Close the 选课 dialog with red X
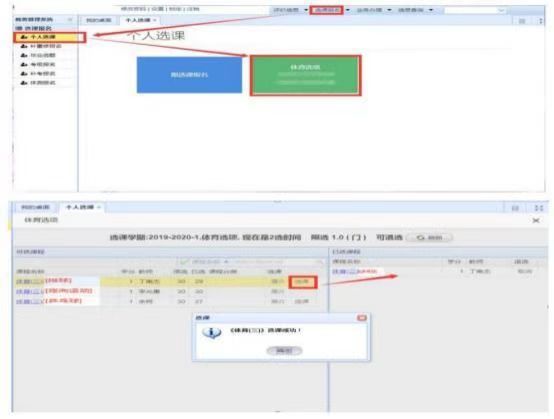Screen dimensions: 554x419 click(362, 318)
